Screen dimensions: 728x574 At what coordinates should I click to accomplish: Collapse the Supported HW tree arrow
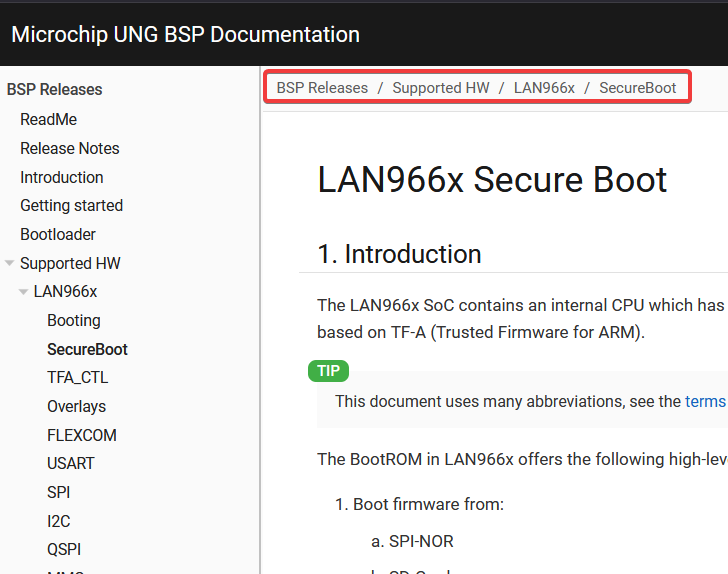(10, 264)
